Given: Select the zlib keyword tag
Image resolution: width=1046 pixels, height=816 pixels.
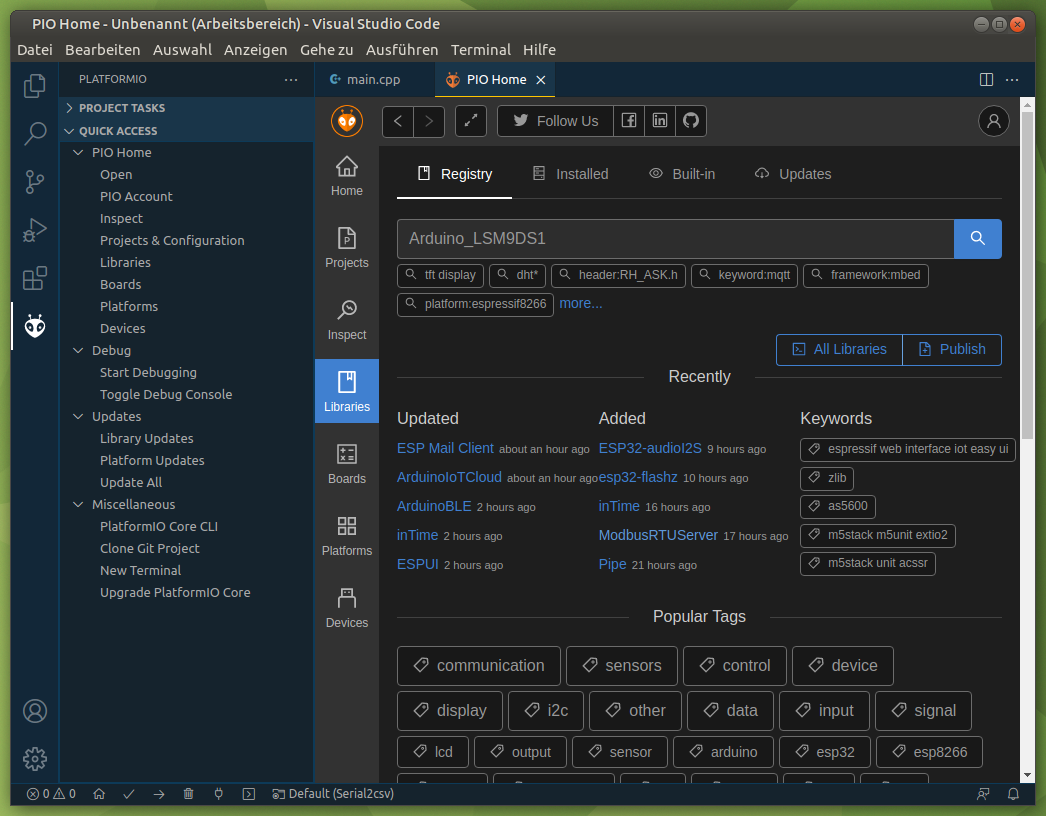Looking at the screenshot, I should [827, 478].
